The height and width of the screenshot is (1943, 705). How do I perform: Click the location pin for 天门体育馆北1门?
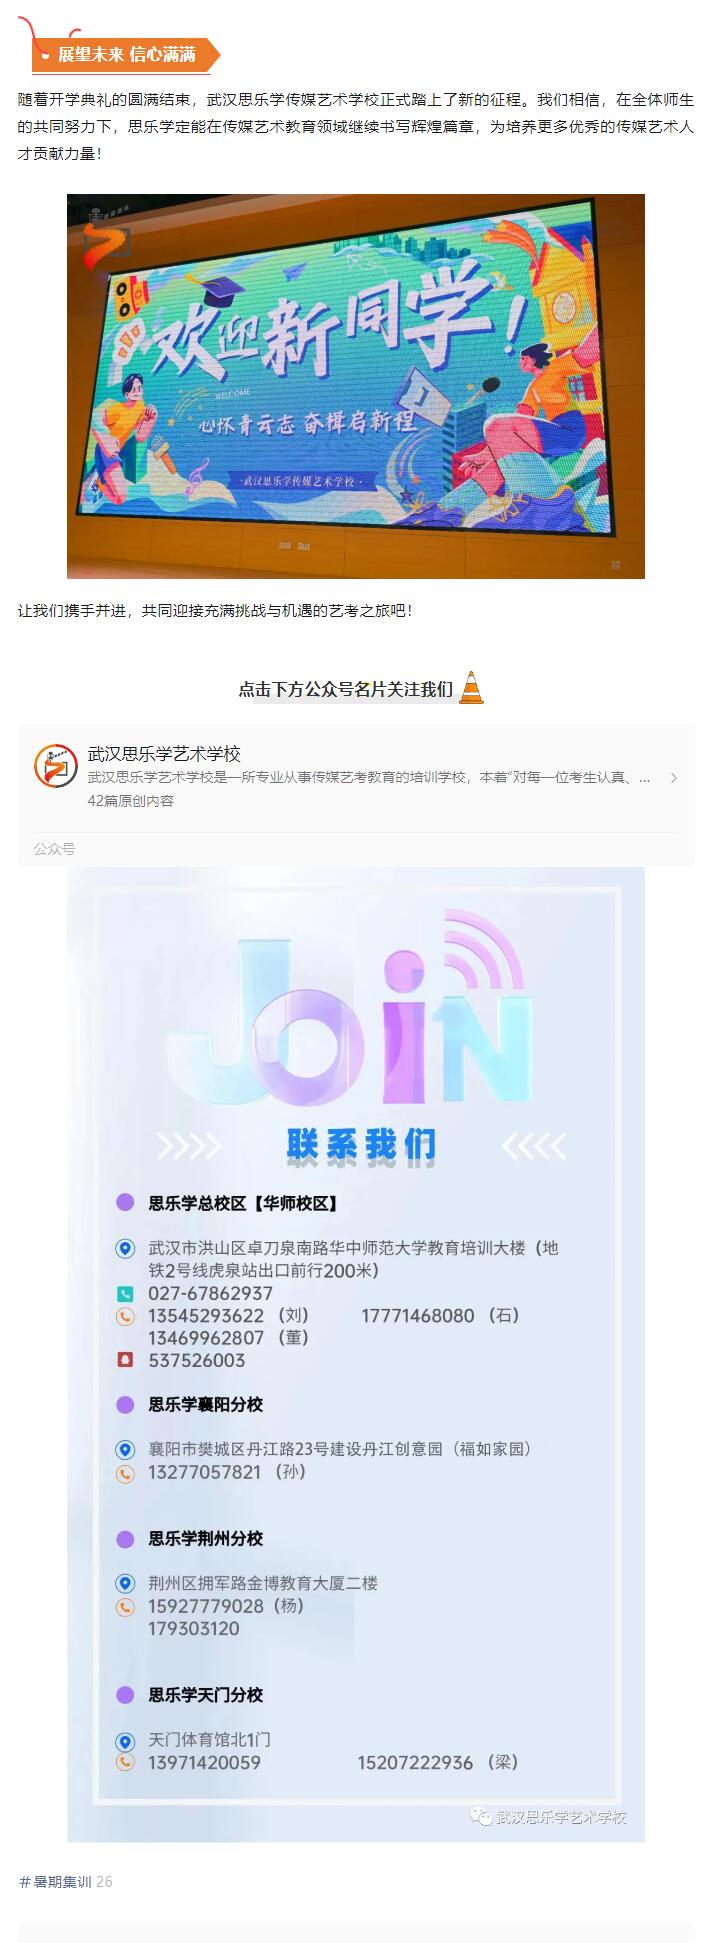125,1740
